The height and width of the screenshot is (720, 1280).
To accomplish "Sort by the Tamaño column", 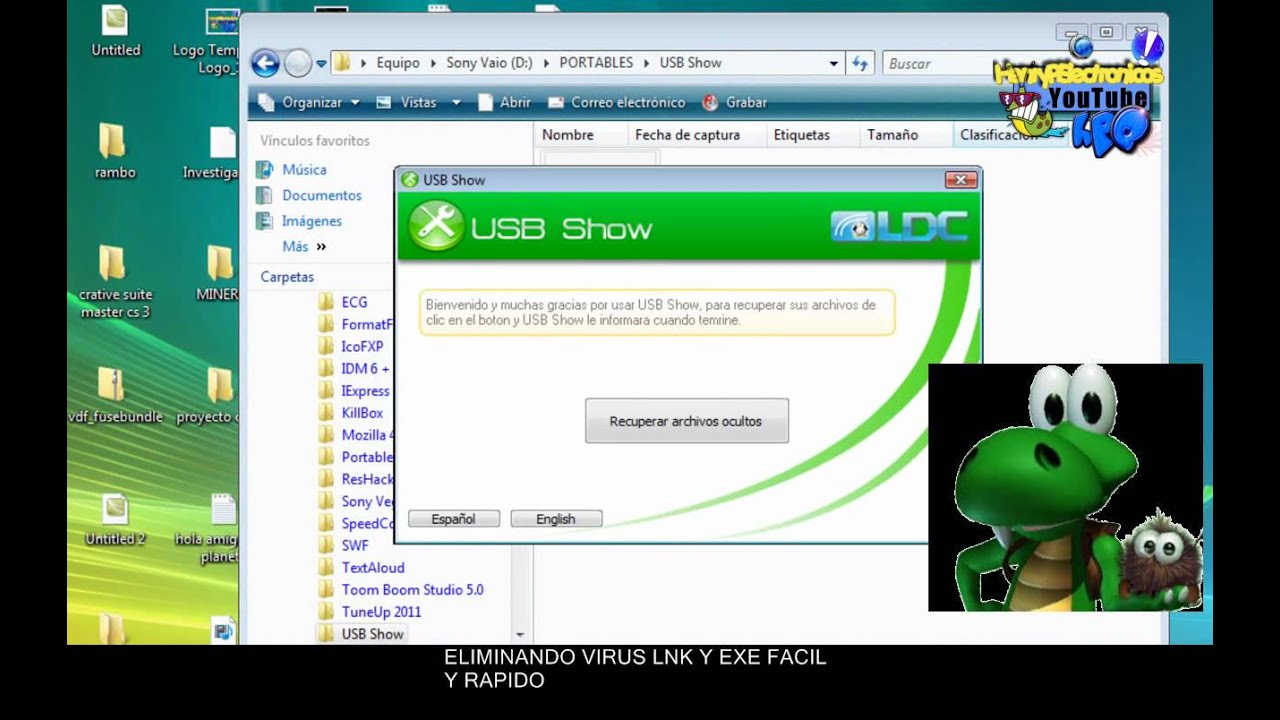I will (893, 135).
